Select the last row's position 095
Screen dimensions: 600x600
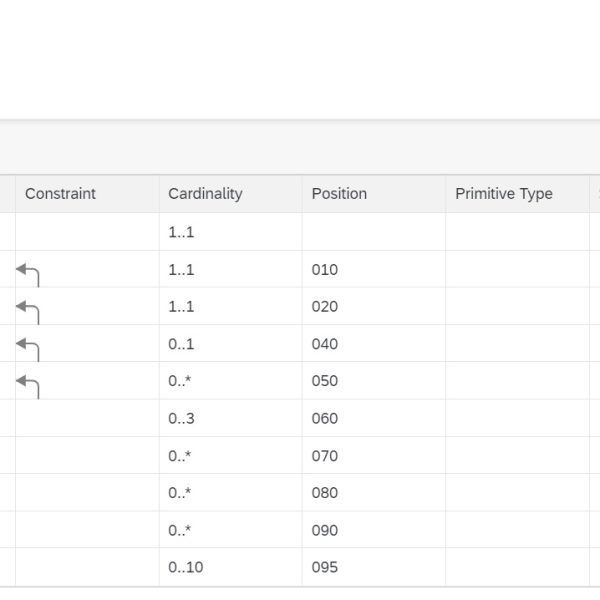tap(325, 568)
